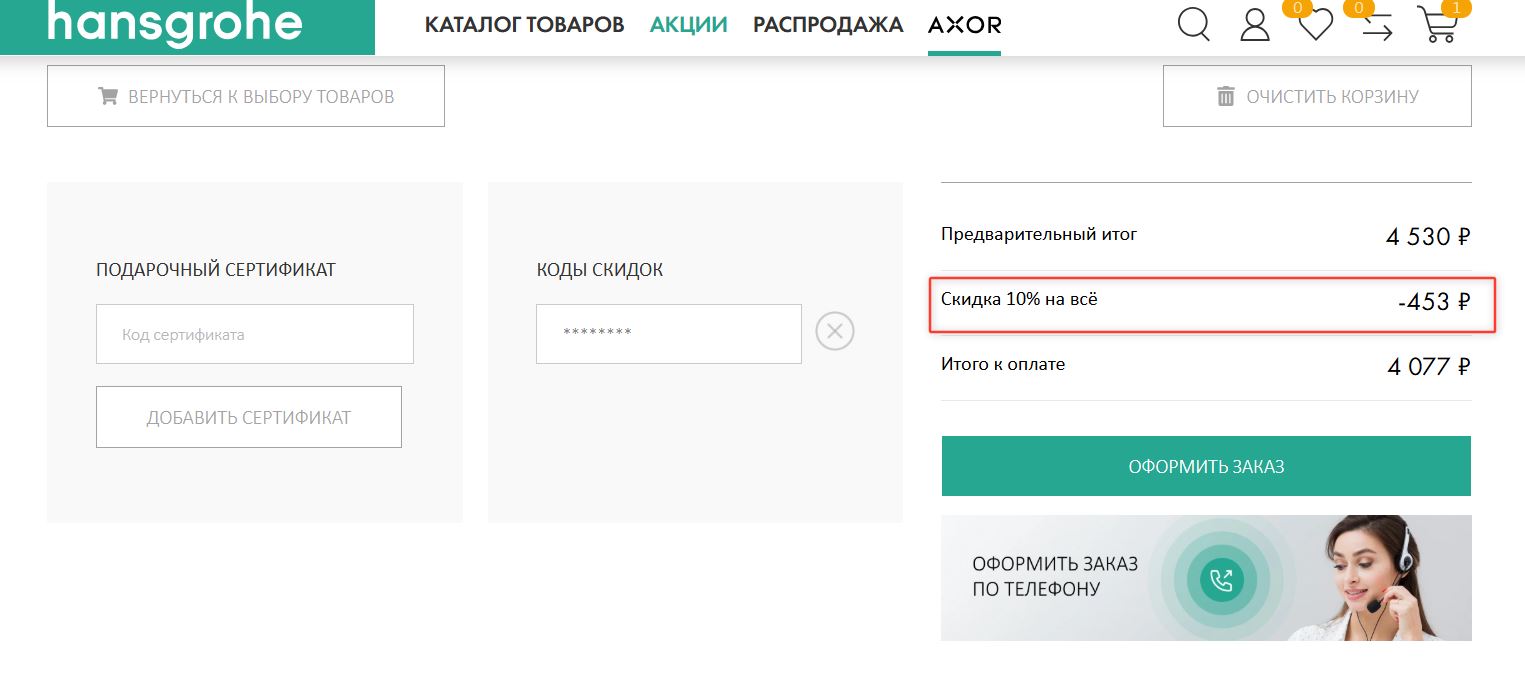This screenshot has height=697, width=1525.
Task: Go to the АКЦИИ section
Action: click(688, 25)
